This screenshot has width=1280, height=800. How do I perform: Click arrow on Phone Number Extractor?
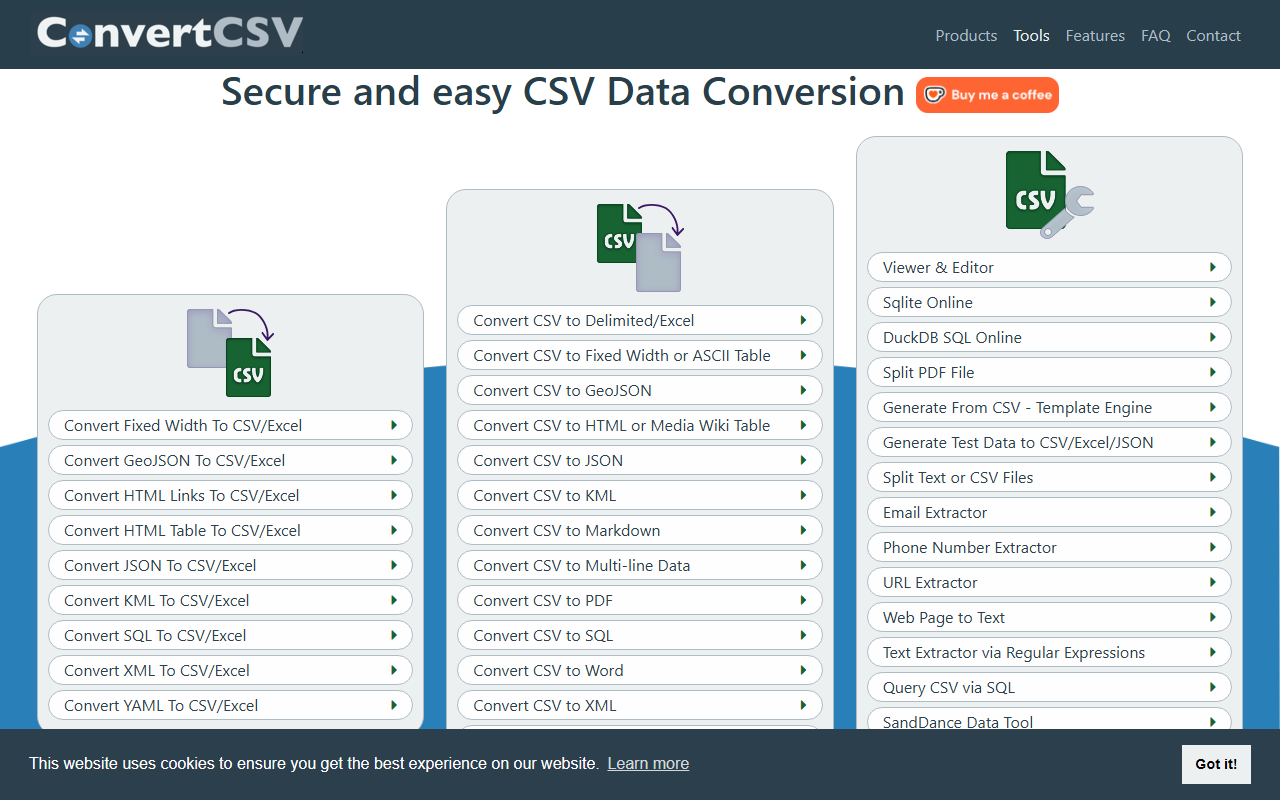coord(1212,547)
